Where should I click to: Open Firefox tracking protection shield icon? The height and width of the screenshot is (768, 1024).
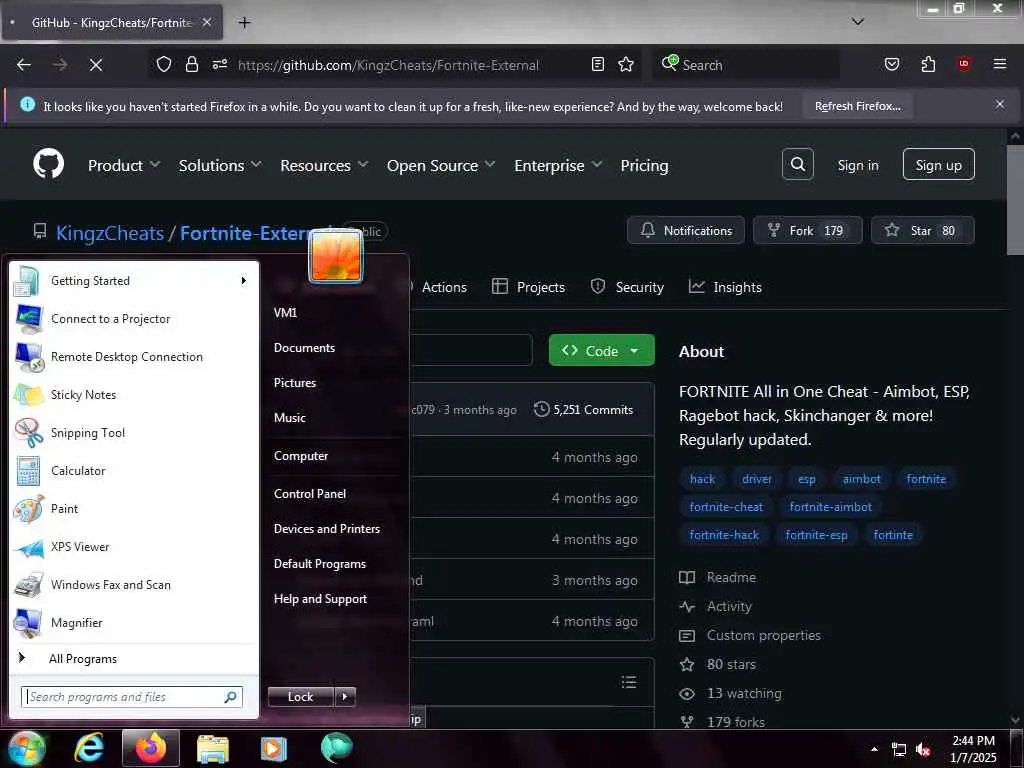click(164, 65)
